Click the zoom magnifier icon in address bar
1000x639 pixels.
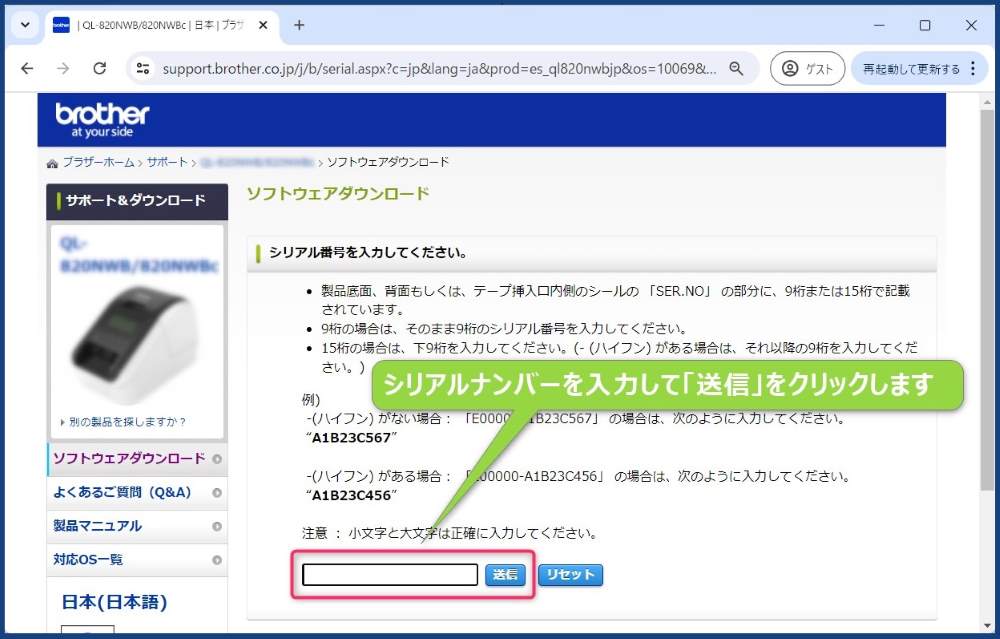pyautogui.click(x=736, y=68)
